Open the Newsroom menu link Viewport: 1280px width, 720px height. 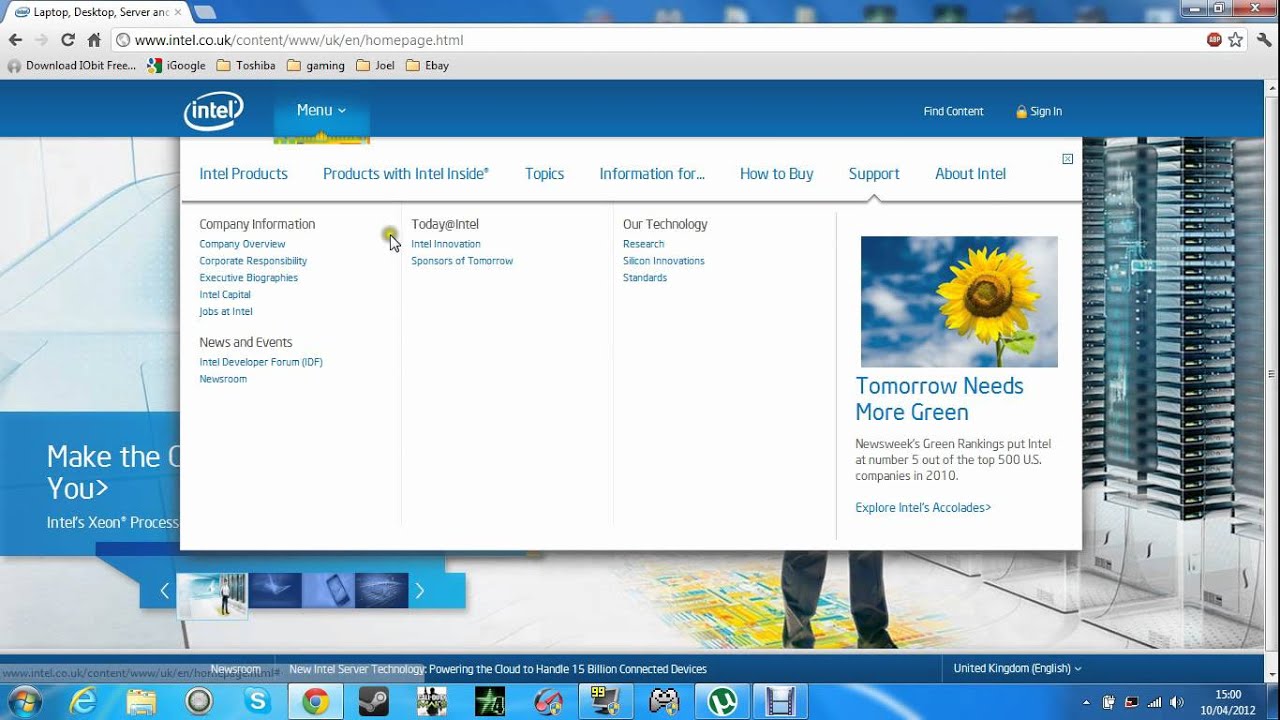pos(223,379)
